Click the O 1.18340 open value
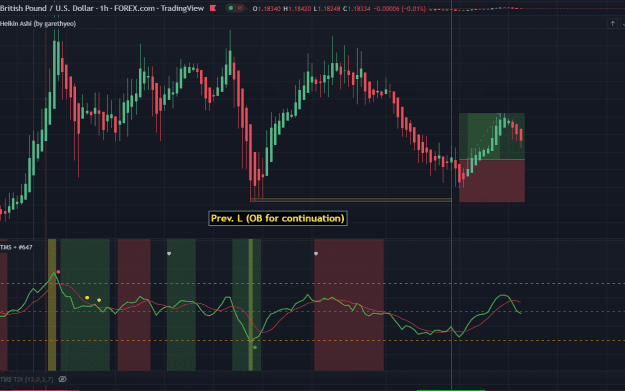 click(267, 8)
